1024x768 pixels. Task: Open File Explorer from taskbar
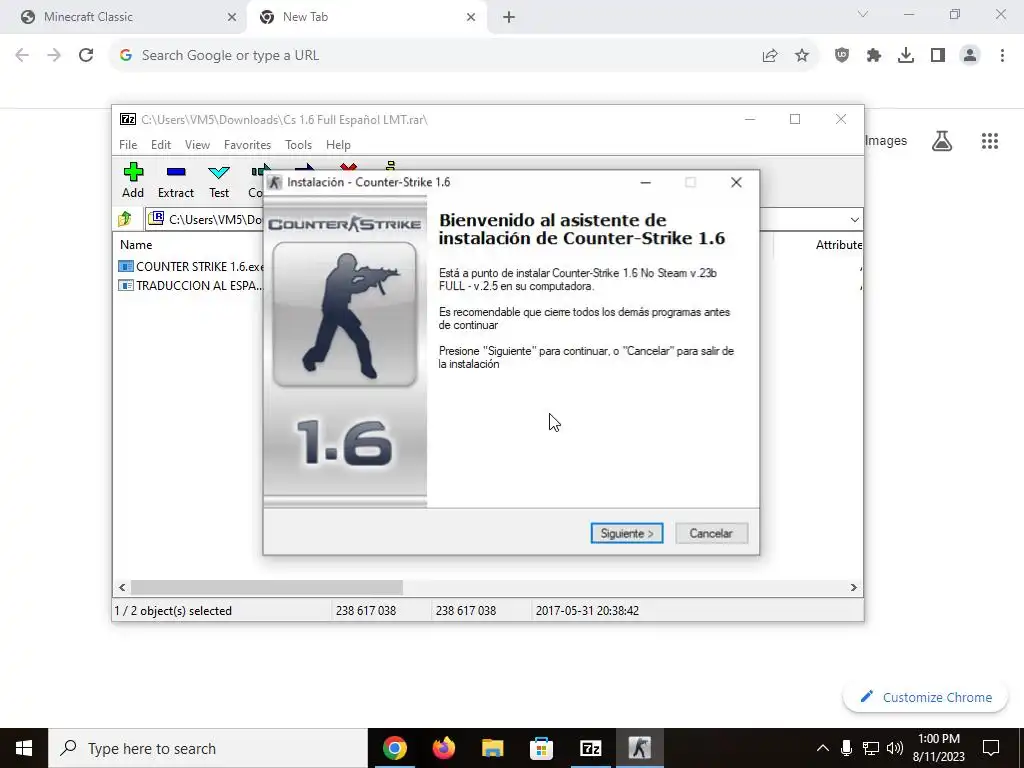point(492,748)
